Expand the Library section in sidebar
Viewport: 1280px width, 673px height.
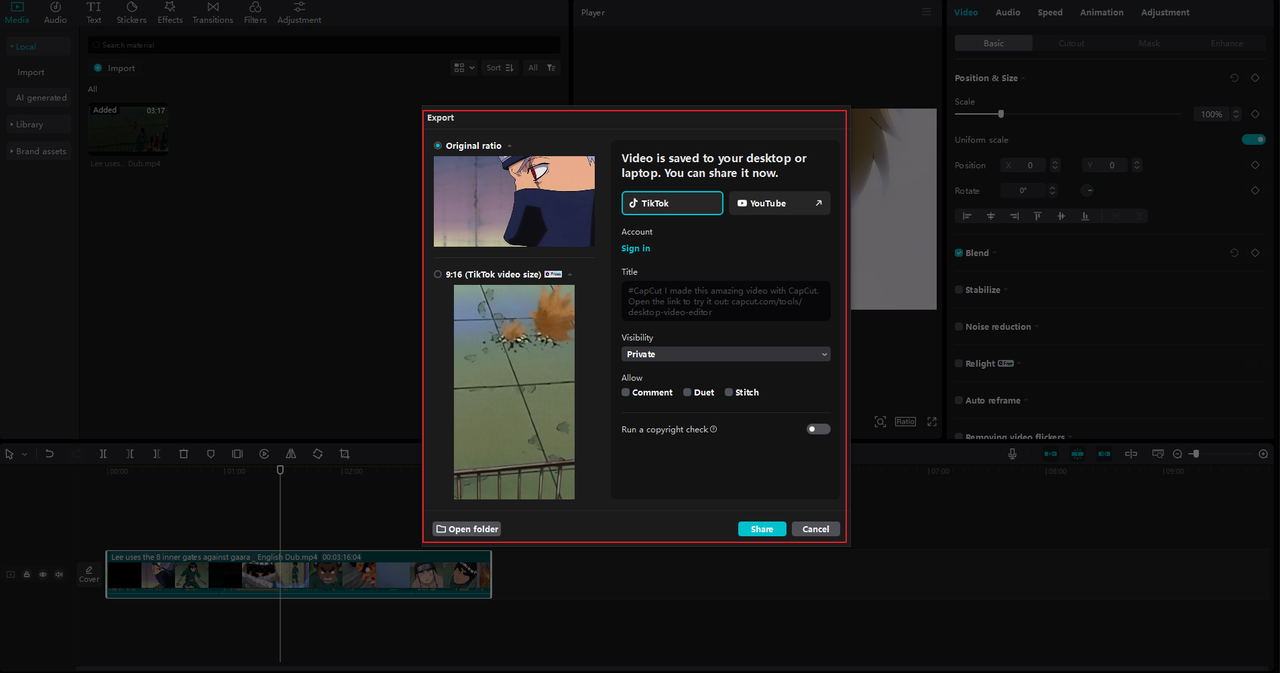pos(39,124)
